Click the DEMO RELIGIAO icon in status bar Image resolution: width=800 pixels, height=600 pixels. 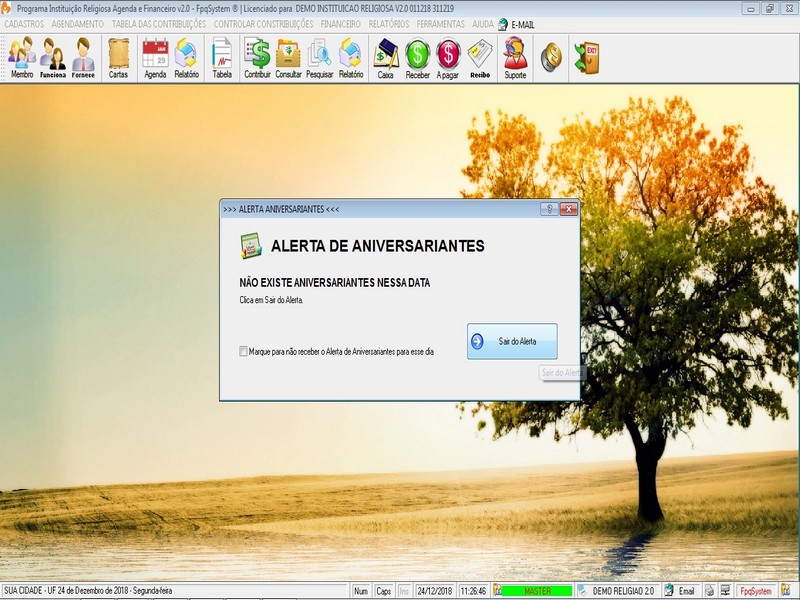(x=582, y=590)
